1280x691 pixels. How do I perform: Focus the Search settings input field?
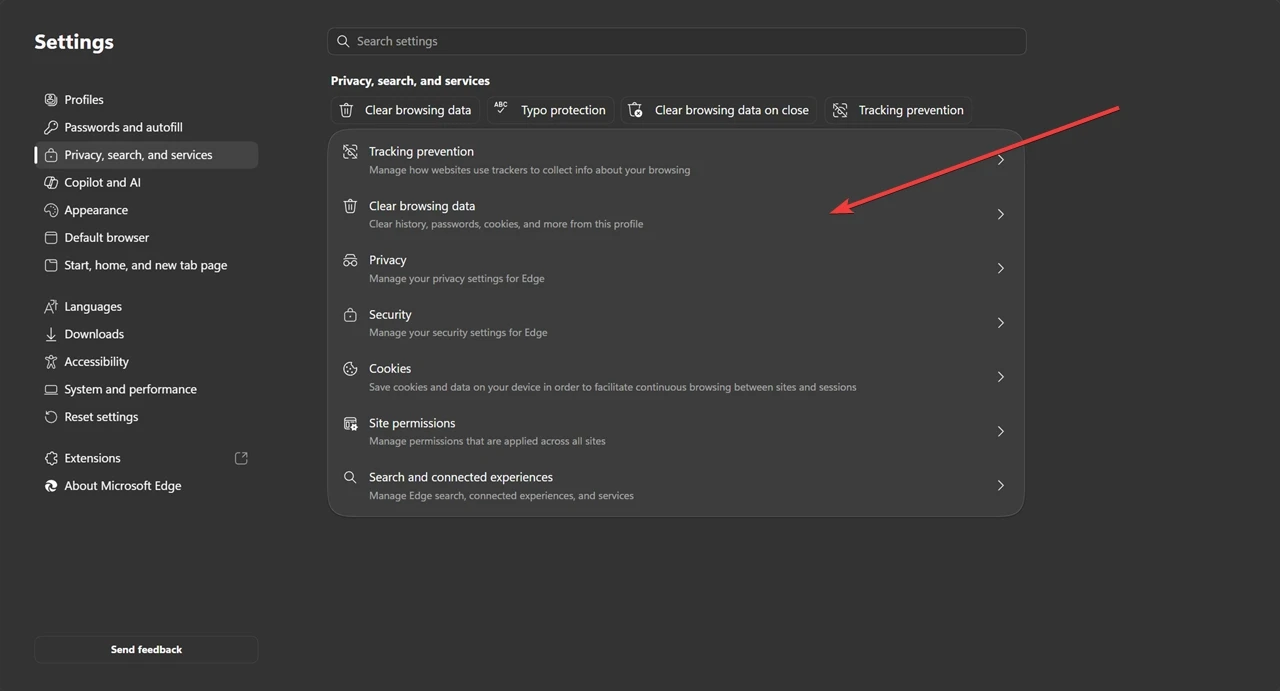point(677,41)
